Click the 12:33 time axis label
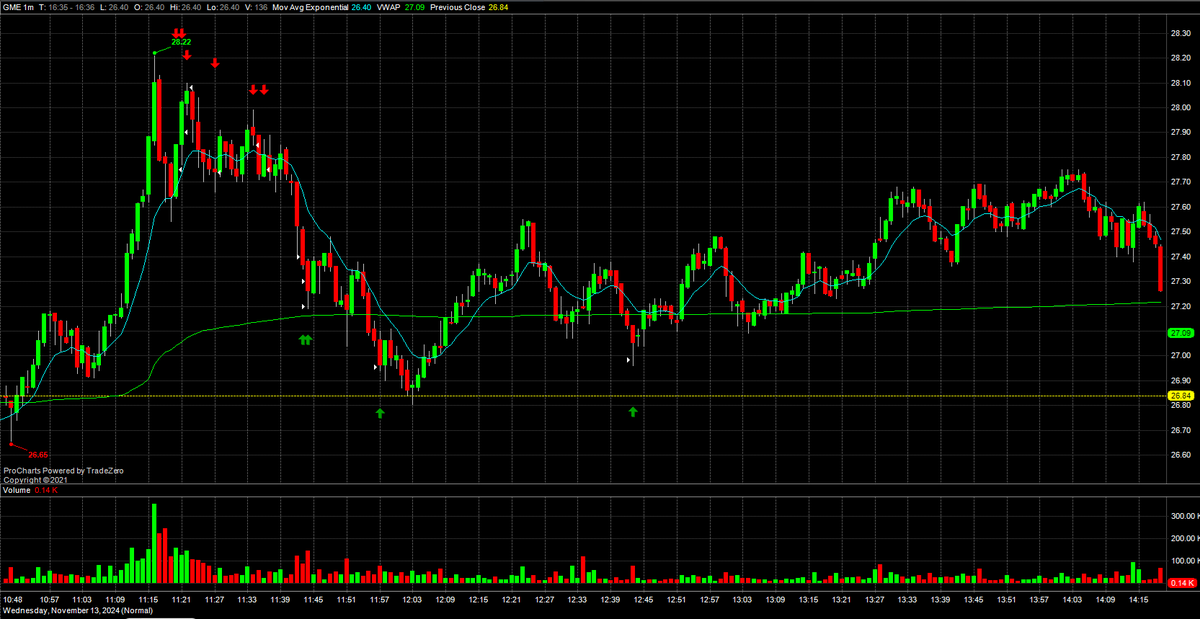Screen dimensions: 1200x619 tap(577, 599)
